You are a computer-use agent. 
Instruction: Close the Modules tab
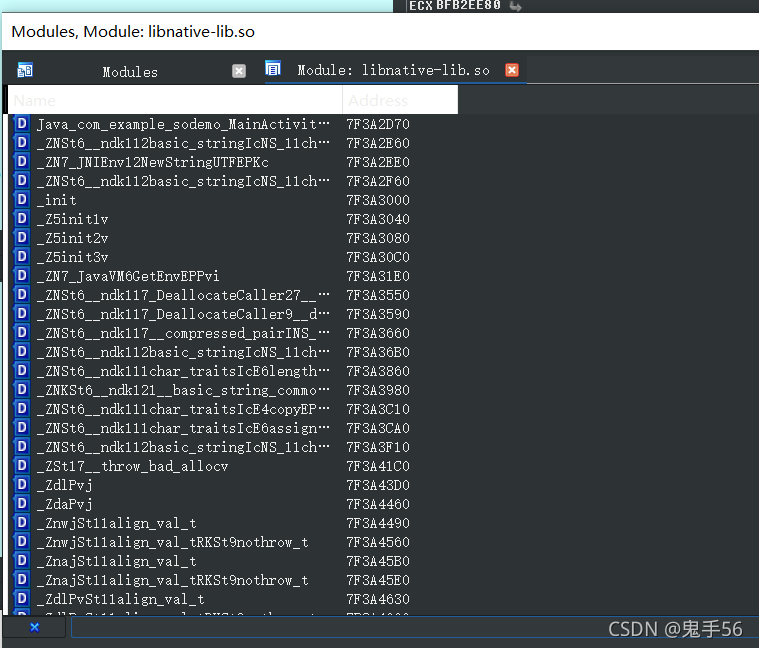click(x=239, y=71)
